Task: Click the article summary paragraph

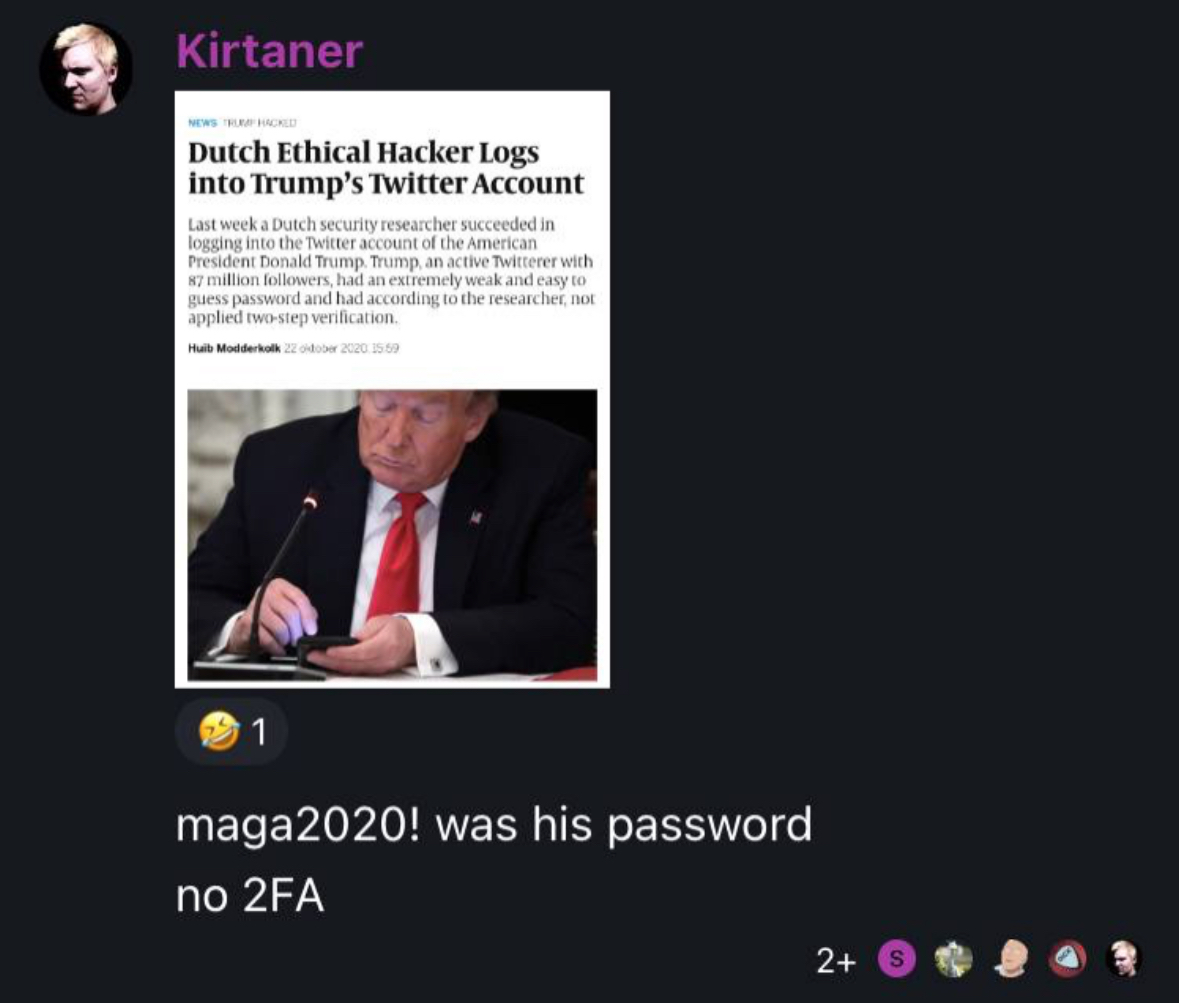Action: (391, 271)
